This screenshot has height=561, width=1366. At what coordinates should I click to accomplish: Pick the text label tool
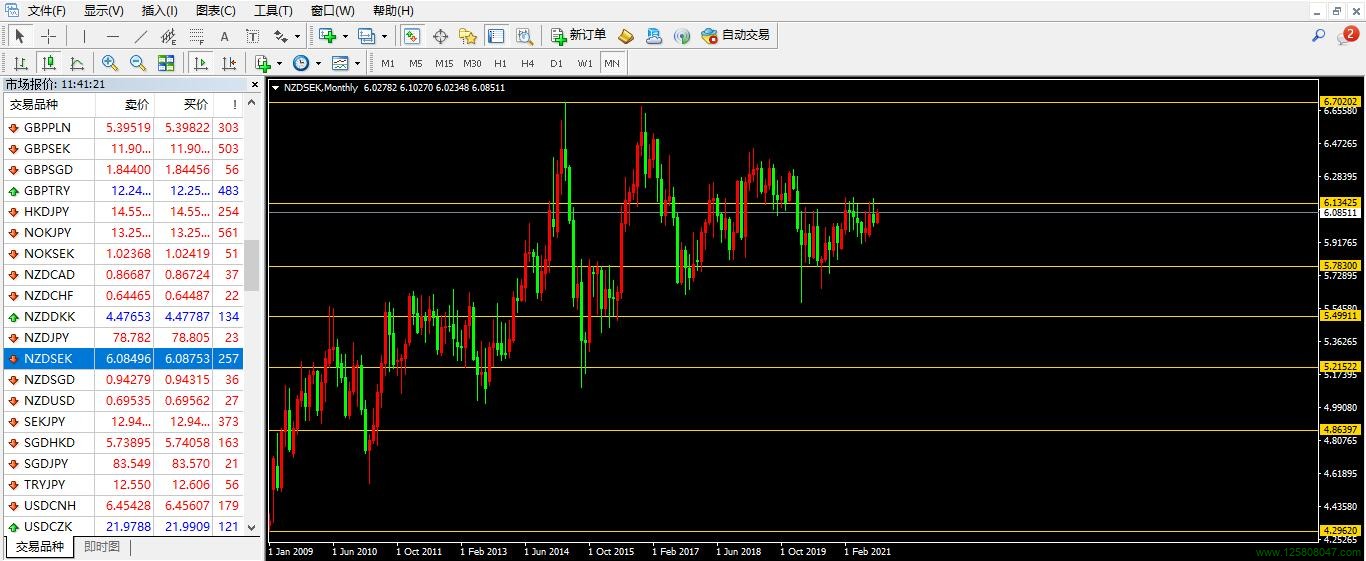252,36
